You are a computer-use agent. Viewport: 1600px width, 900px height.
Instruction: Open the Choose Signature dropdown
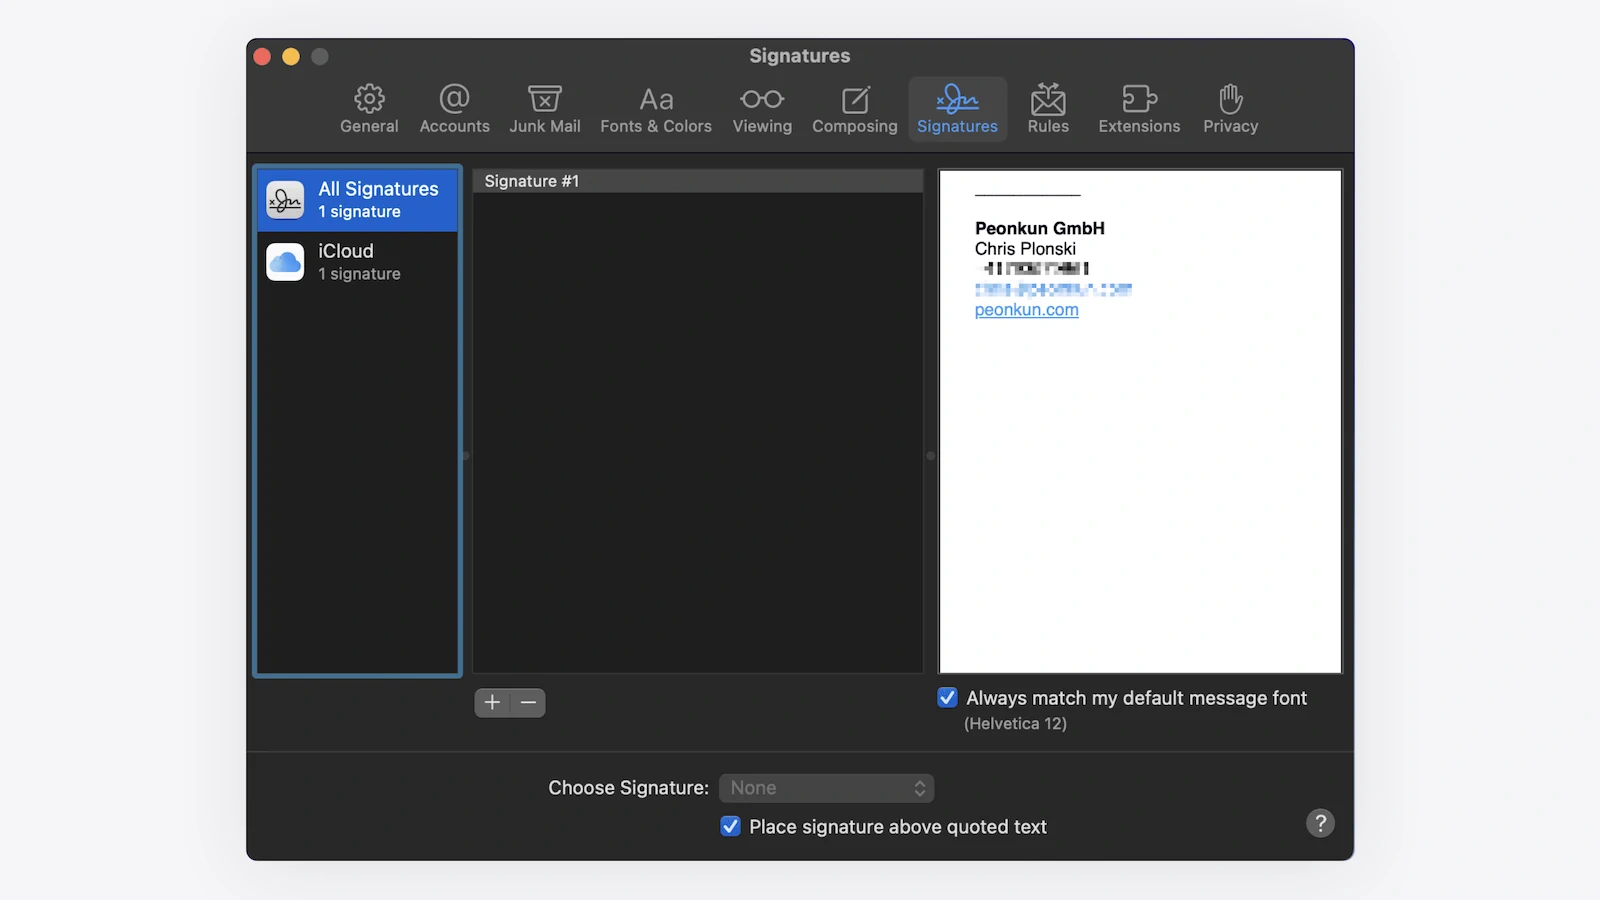point(826,788)
